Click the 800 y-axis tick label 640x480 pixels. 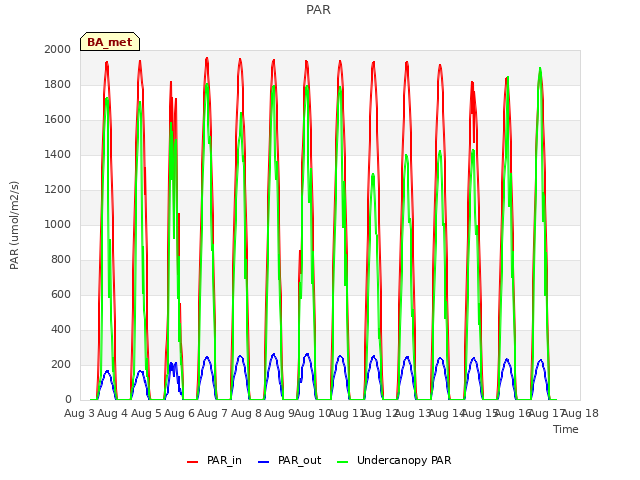61,260
